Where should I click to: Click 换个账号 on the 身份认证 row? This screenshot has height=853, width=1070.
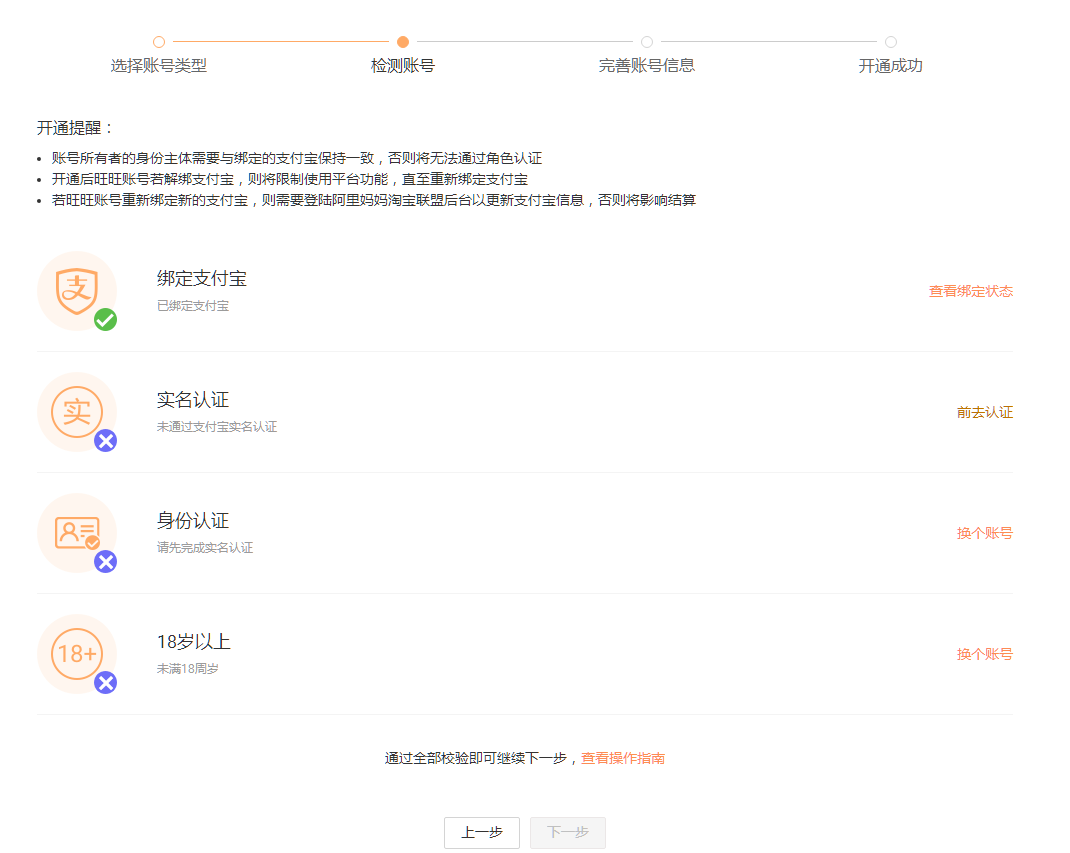click(x=984, y=533)
